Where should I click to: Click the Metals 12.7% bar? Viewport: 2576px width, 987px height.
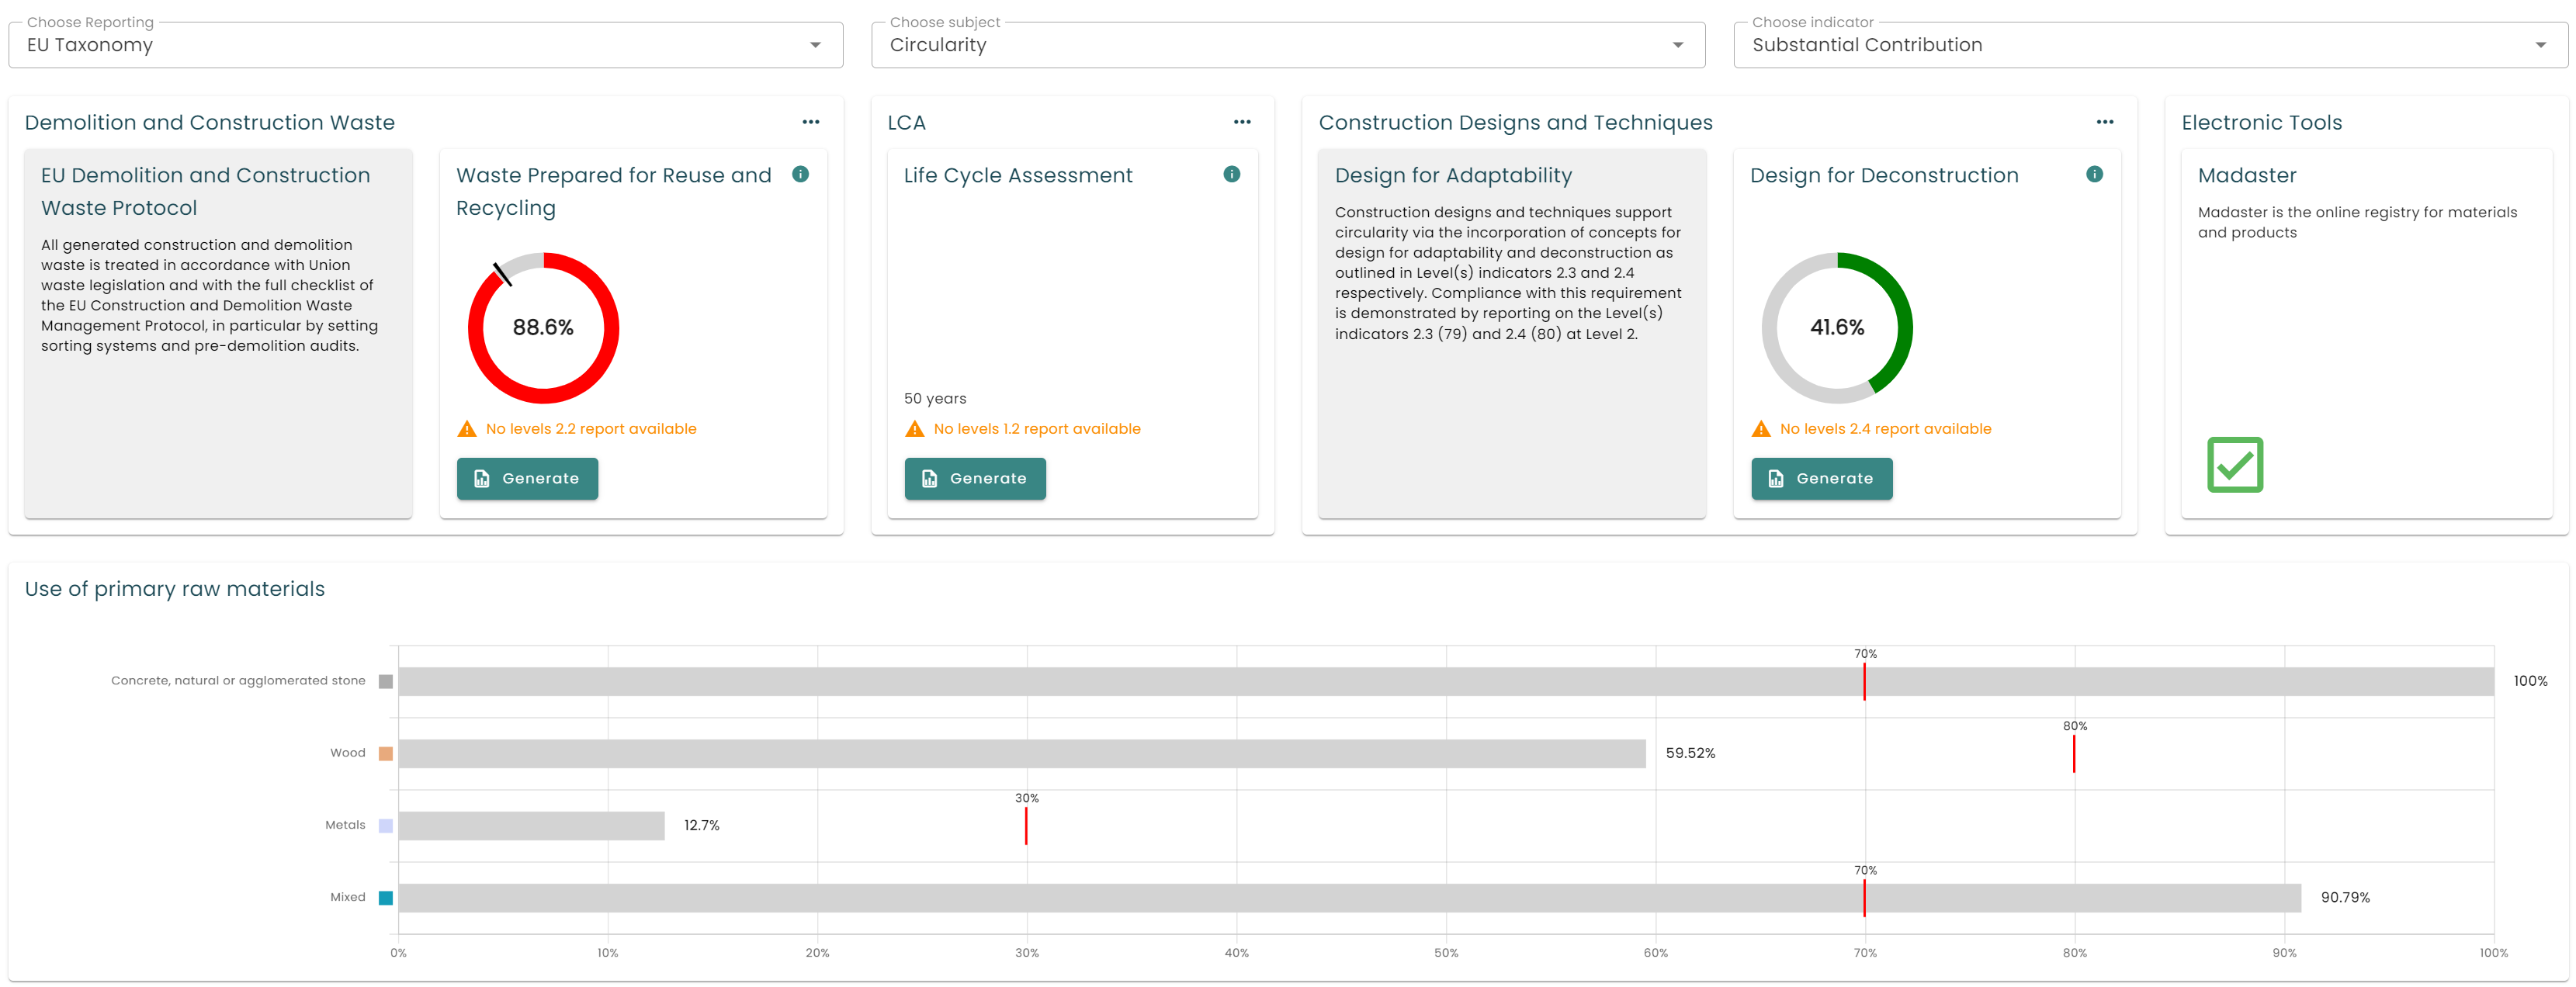(x=531, y=825)
